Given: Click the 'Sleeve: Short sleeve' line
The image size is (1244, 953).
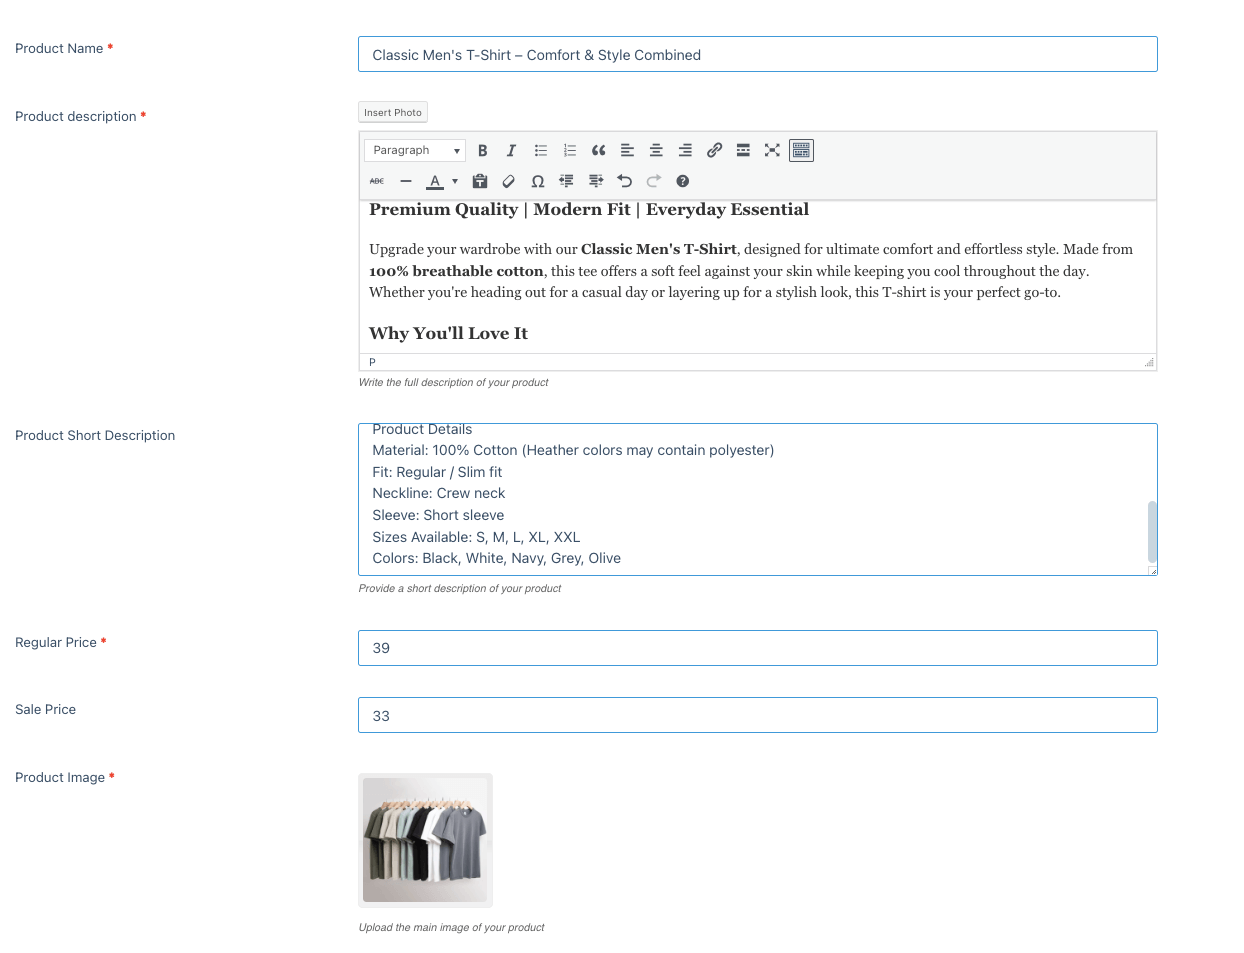Looking at the screenshot, I should pos(438,515).
